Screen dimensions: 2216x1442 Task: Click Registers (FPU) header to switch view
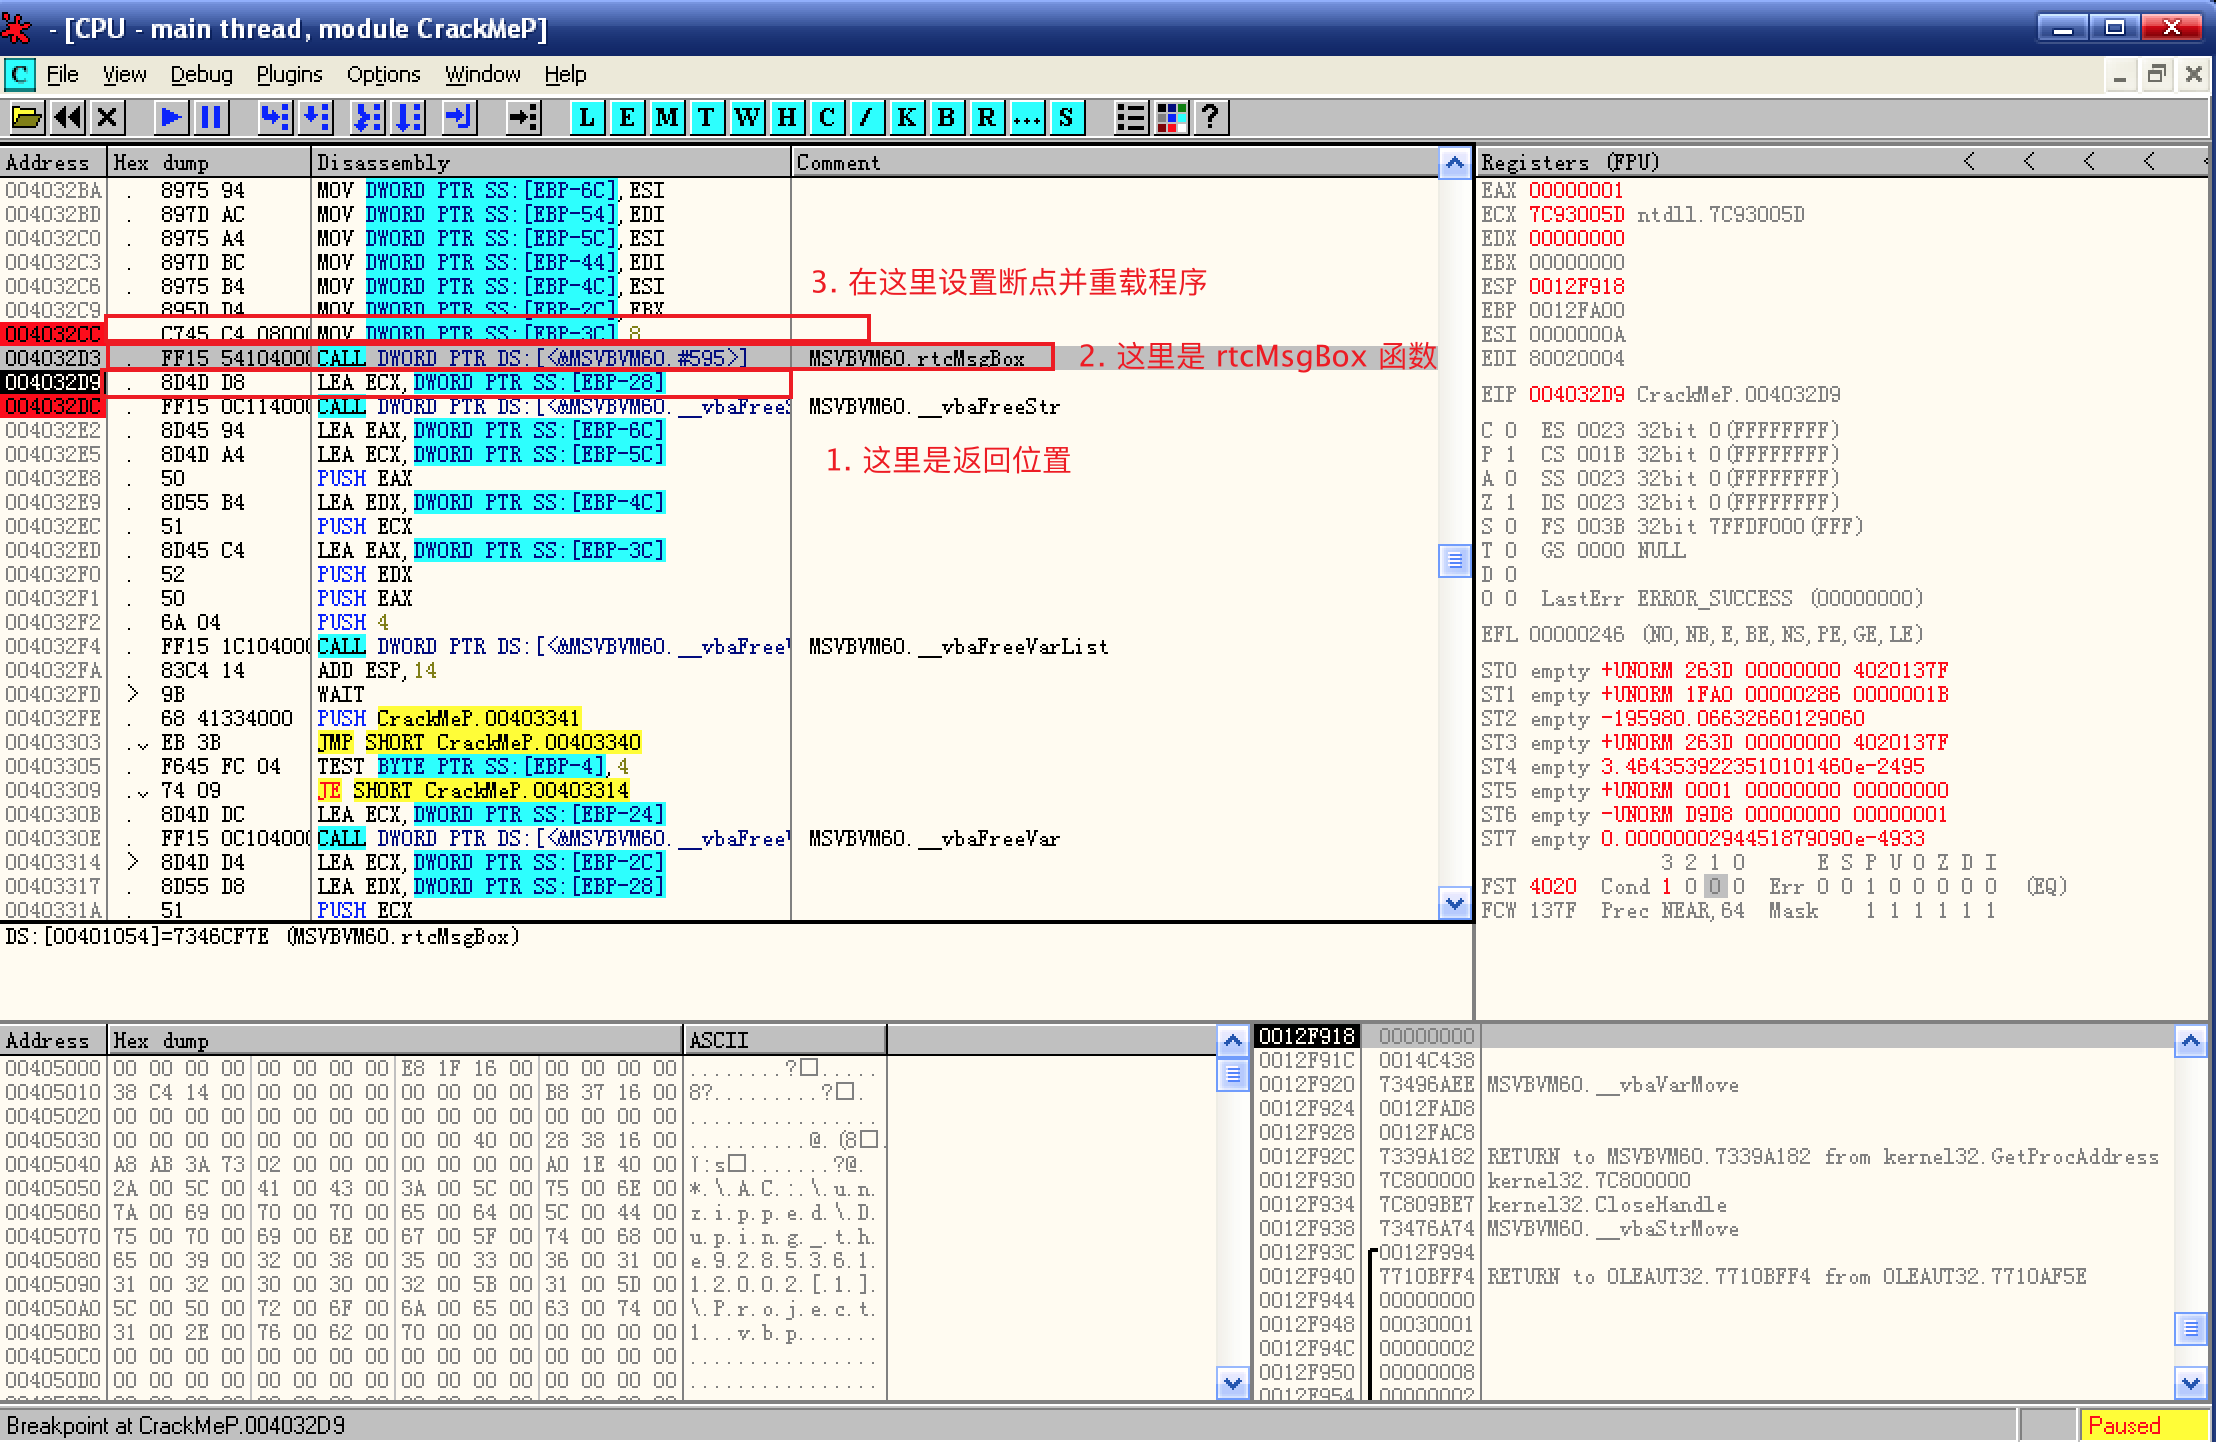[x=1570, y=162]
